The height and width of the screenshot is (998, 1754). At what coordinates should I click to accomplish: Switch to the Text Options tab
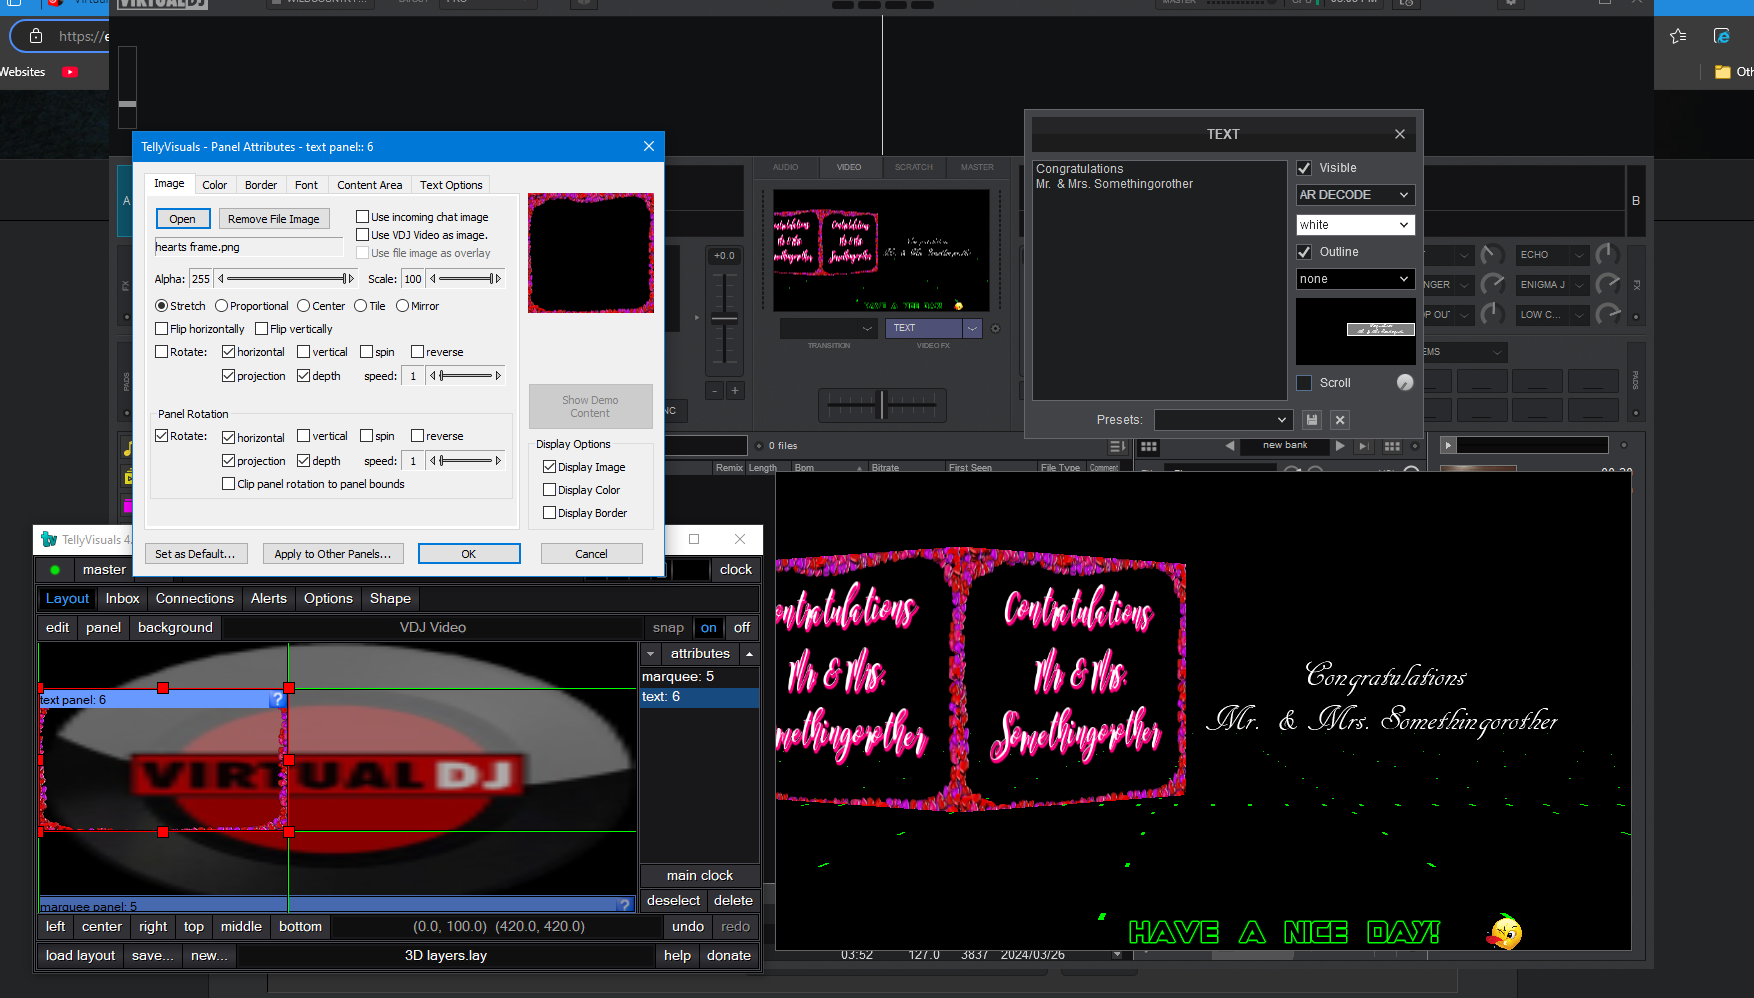[x=451, y=185]
